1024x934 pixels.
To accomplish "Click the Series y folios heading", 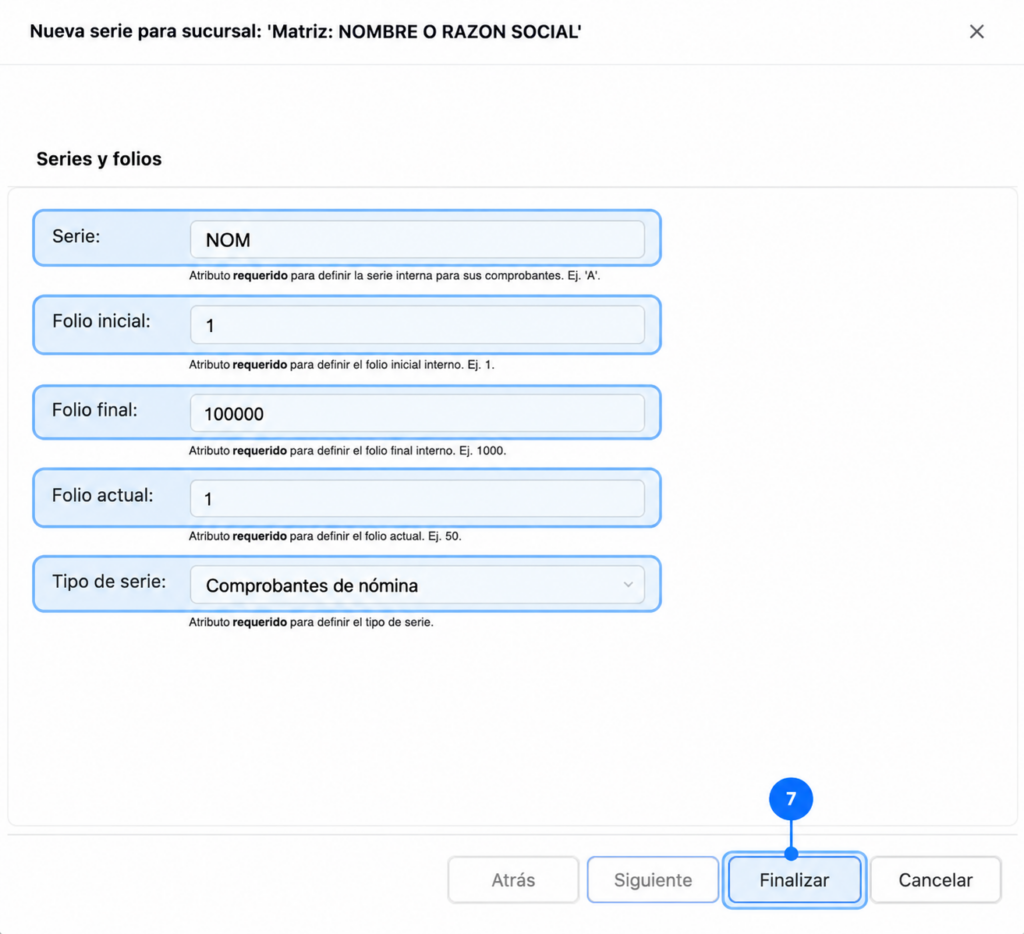I will click(x=99, y=159).
